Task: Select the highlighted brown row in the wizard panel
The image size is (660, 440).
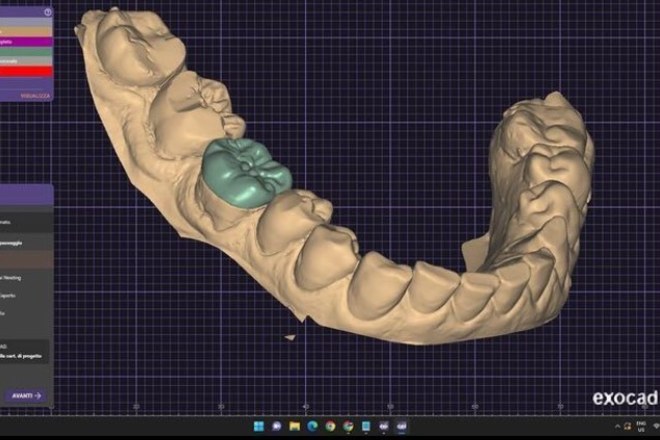Action: click(x=26, y=260)
